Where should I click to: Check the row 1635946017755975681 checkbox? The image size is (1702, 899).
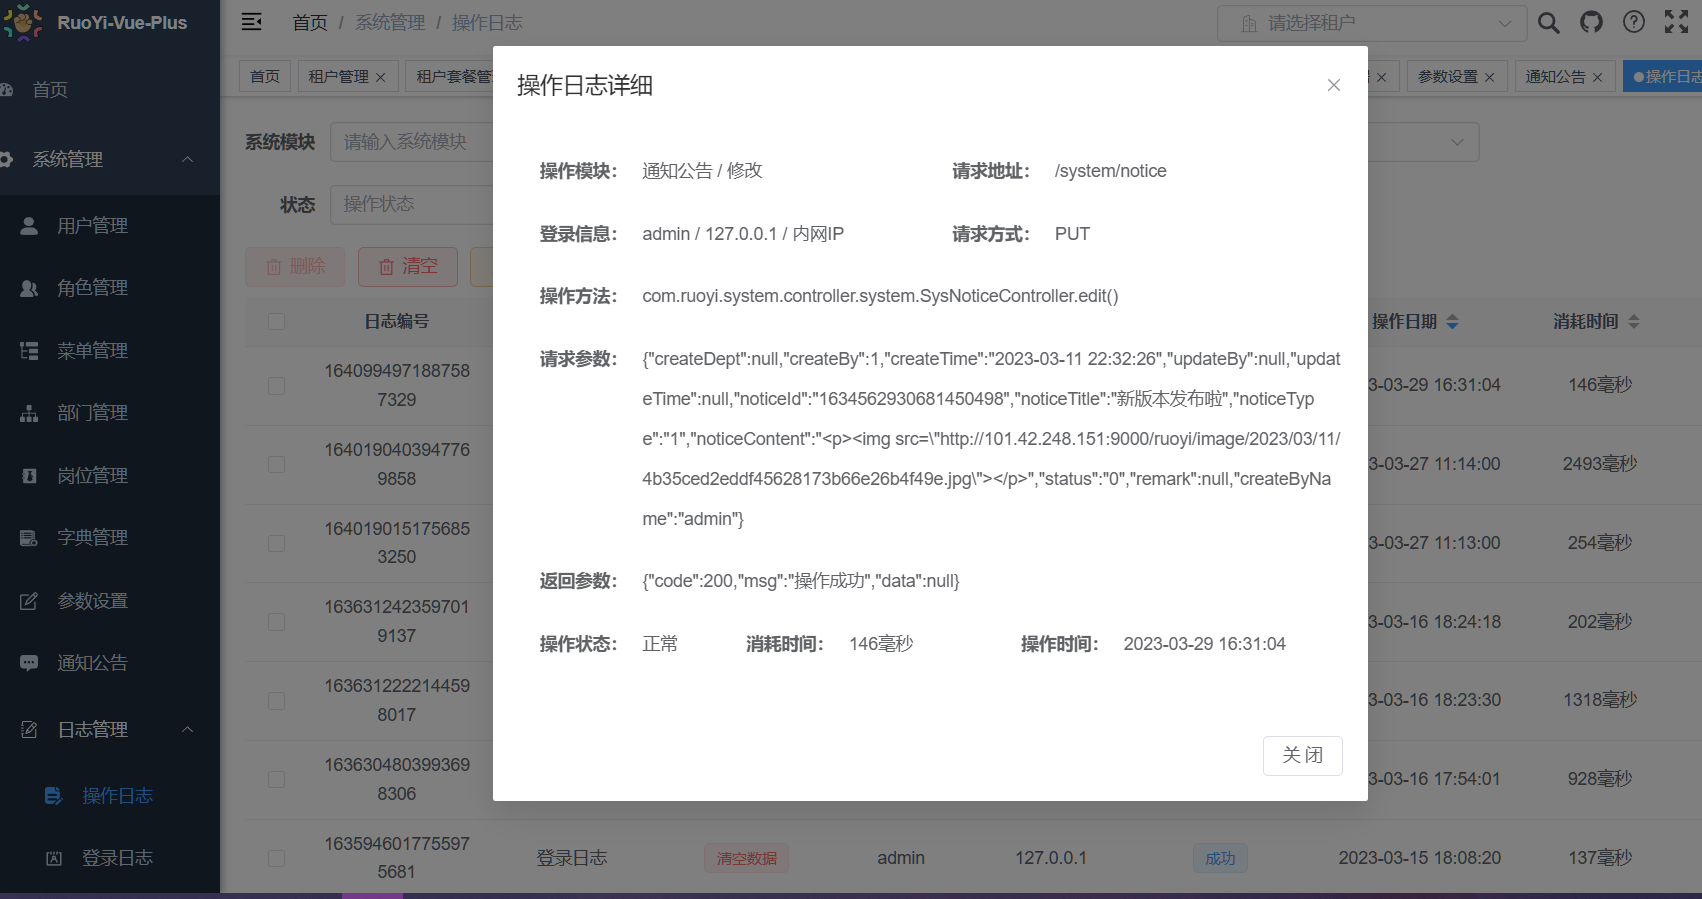(277, 858)
